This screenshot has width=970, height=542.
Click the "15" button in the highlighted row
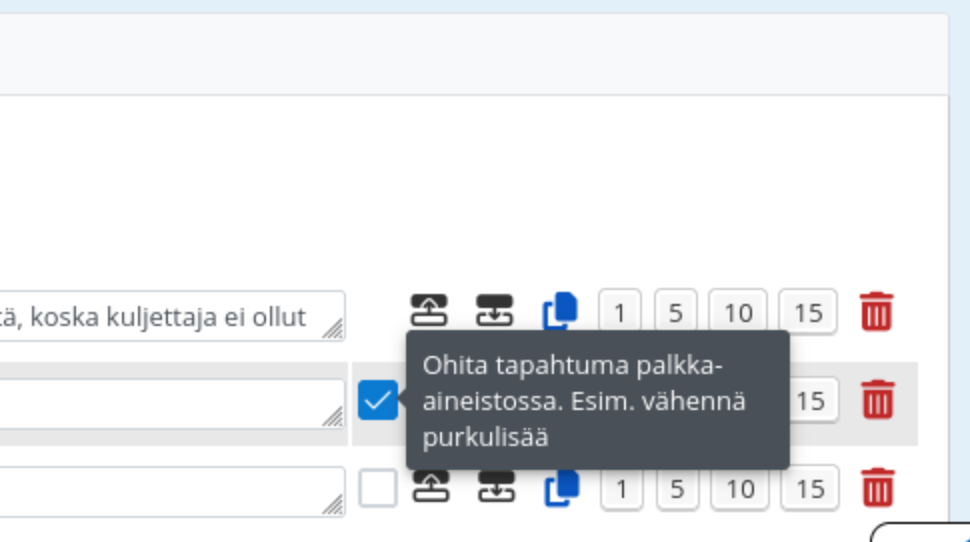(x=810, y=400)
